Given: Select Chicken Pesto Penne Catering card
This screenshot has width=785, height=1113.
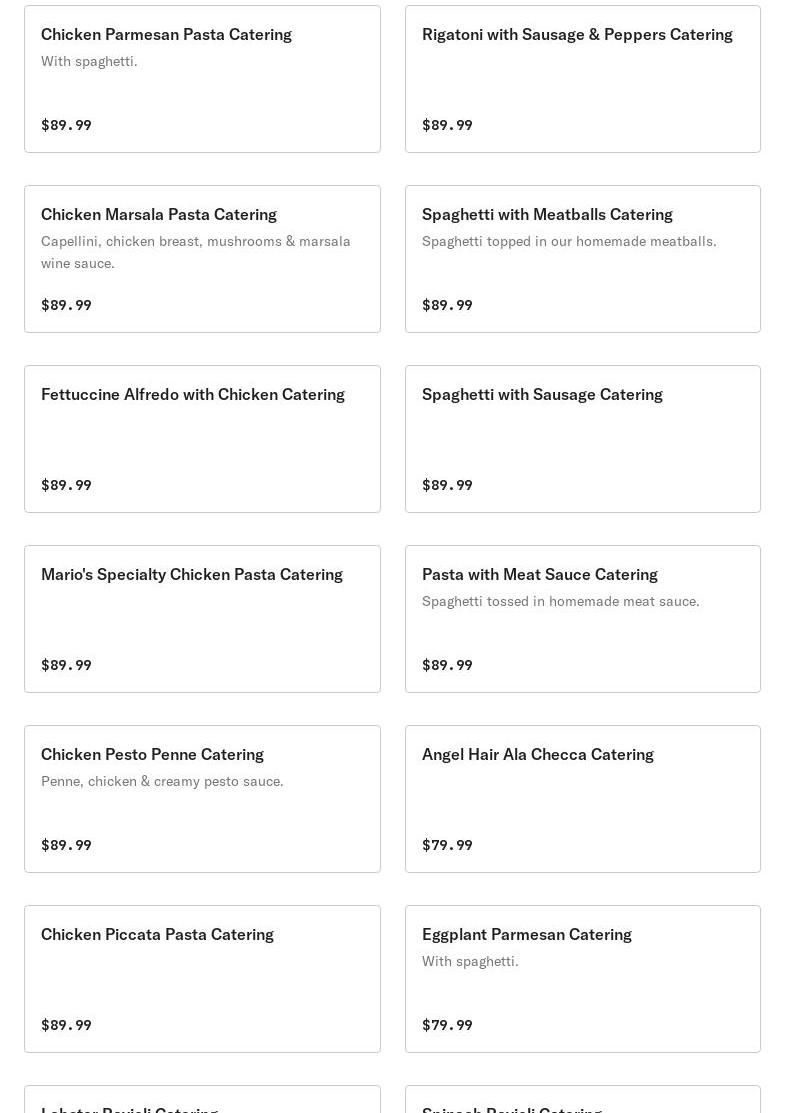Looking at the screenshot, I should pos(202,799).
